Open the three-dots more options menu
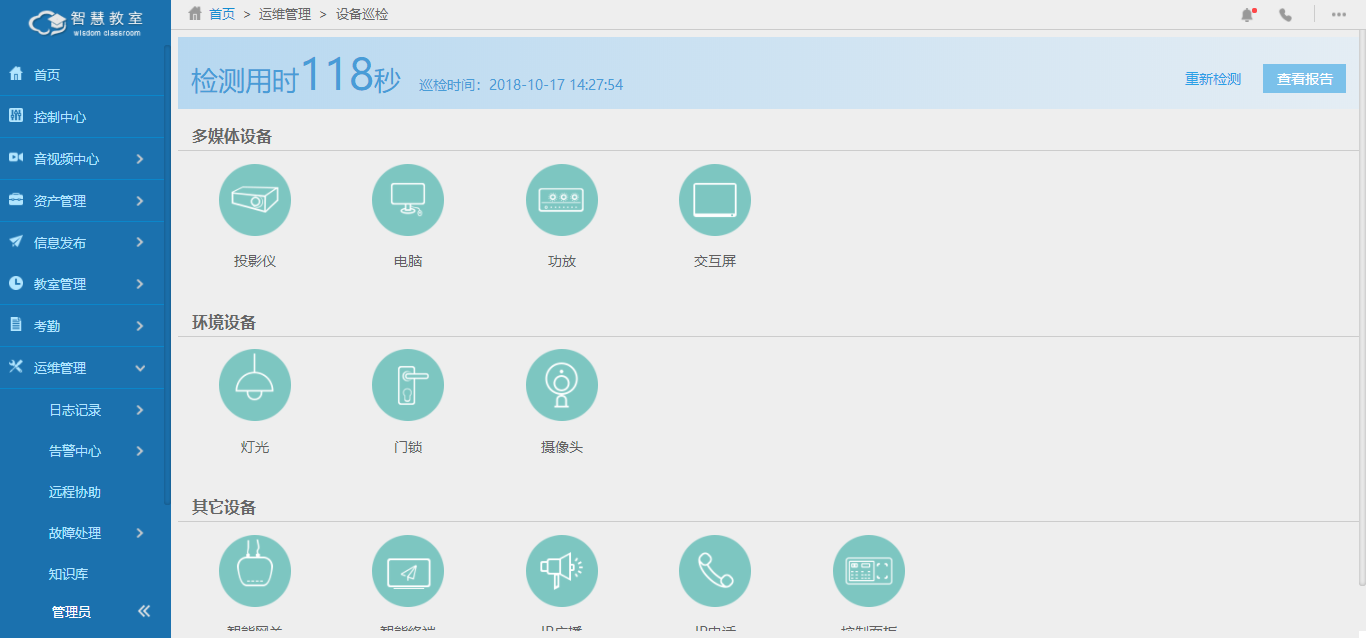1366x638 pixels. (x=1338, y=15)
